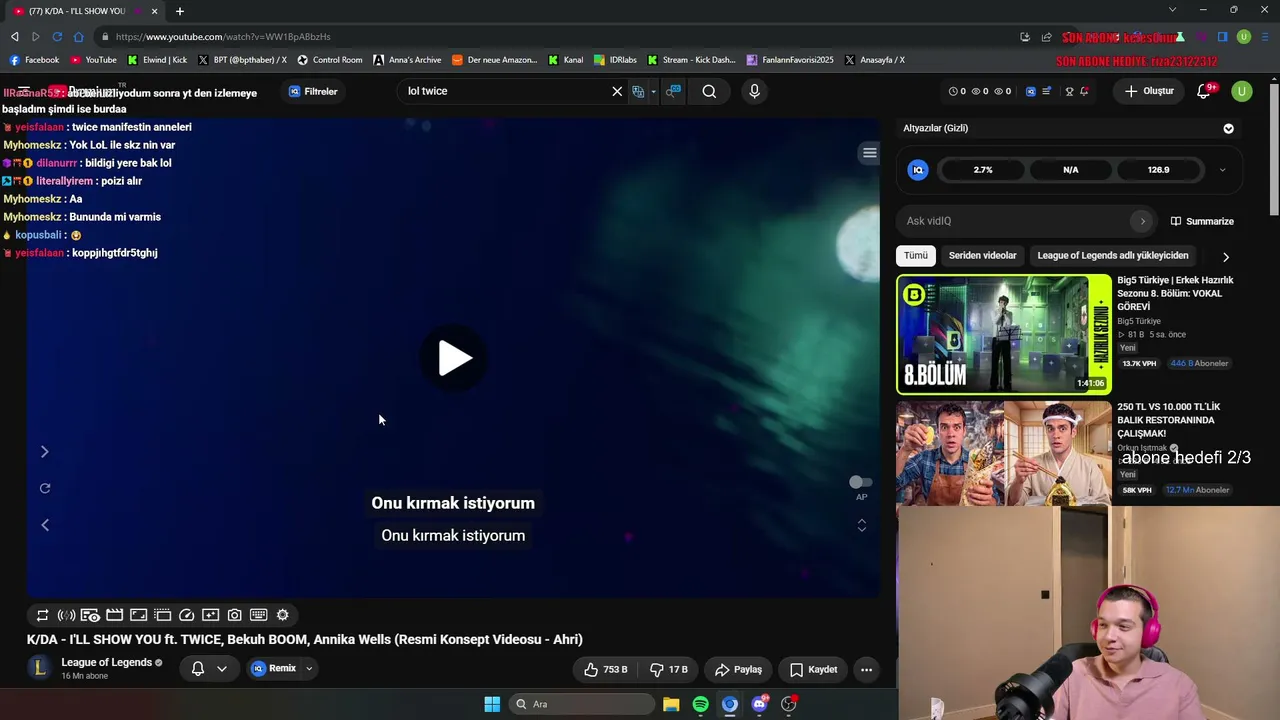The width and height of the screenshot is (1280, 720).
Task: Click the clapperboard icon under the video
Action: pyautogui.click(x=114, y=615)
